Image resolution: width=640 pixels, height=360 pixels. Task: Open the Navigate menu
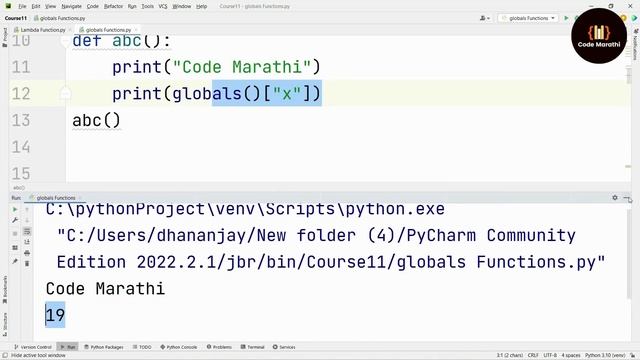(71, 6)
